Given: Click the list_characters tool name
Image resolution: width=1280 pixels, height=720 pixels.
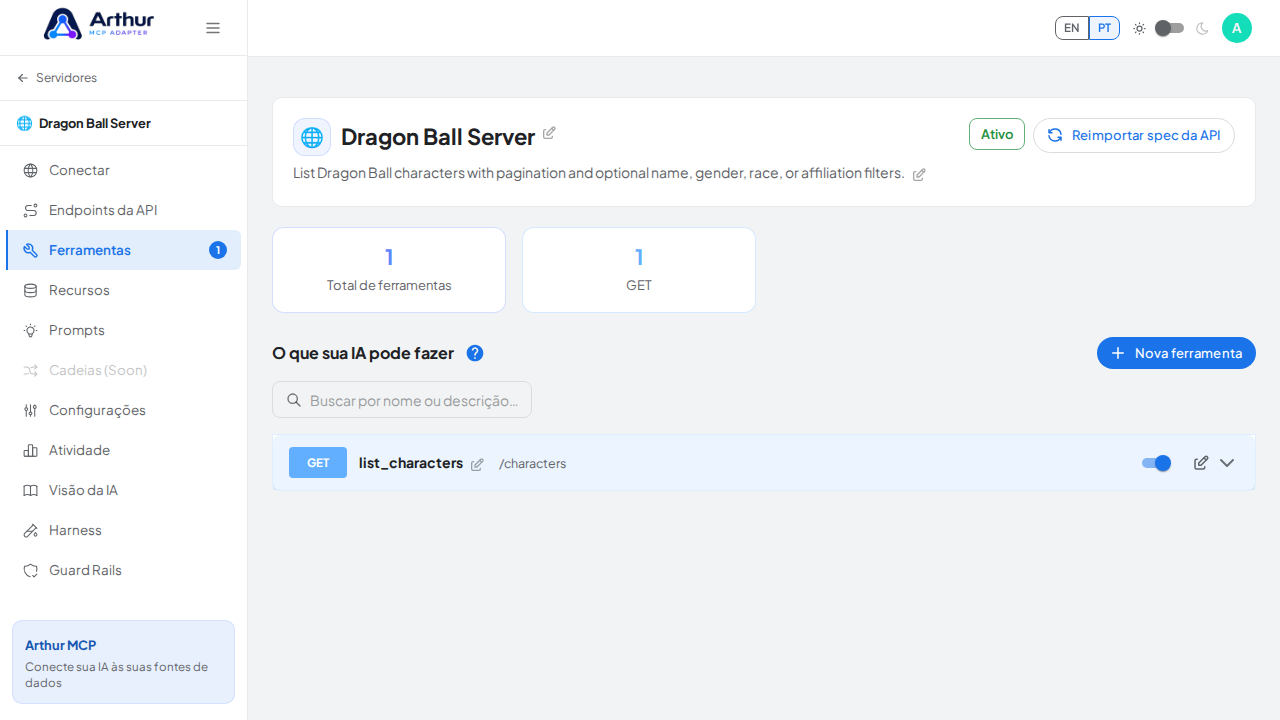Looking at the screenshot, I should tap(411, 463).
